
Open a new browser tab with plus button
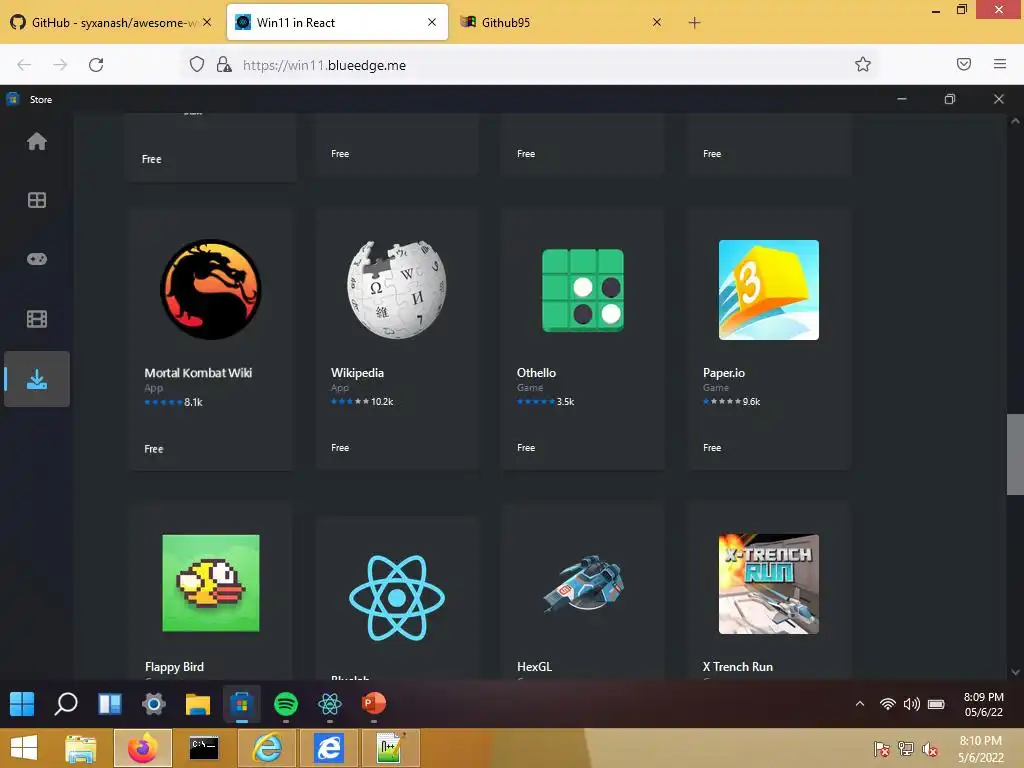click(x=694, y=23)
